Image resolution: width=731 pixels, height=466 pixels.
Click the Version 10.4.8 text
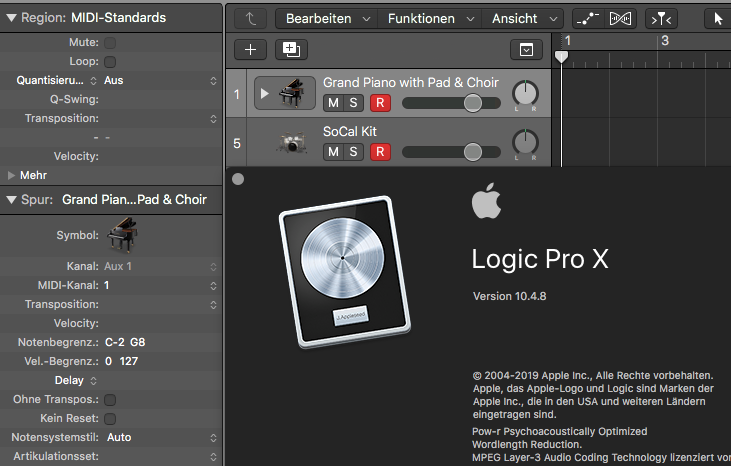coord(510,296)
